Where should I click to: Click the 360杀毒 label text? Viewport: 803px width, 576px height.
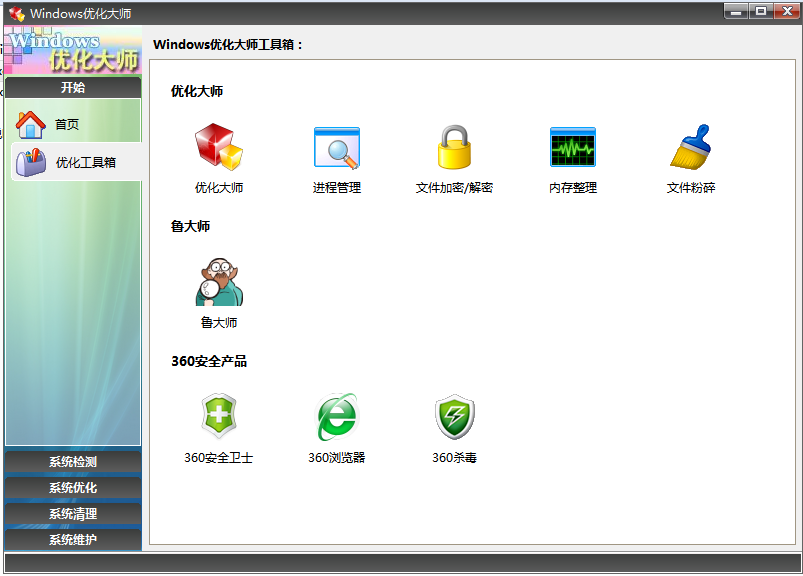click(x=455, y=458)
